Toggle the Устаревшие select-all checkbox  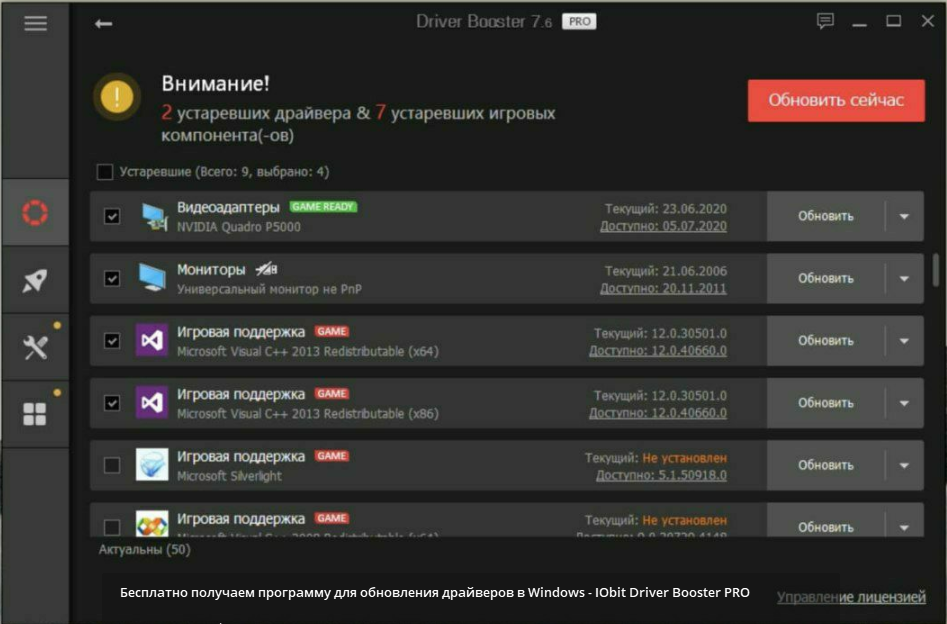pos(105,172)
